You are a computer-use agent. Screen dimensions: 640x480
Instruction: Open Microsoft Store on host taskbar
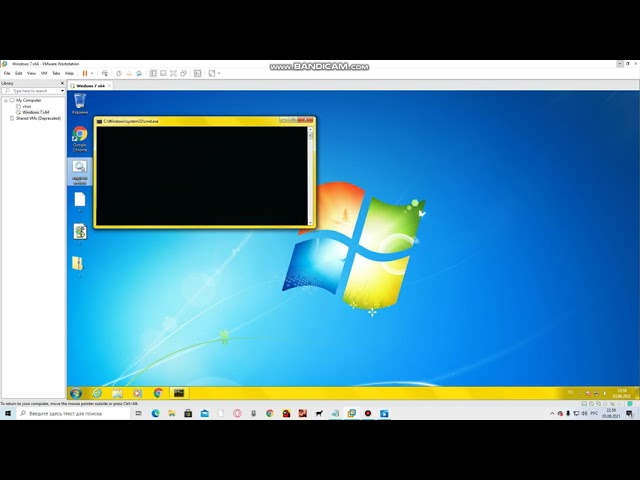[x=188, y=413]
